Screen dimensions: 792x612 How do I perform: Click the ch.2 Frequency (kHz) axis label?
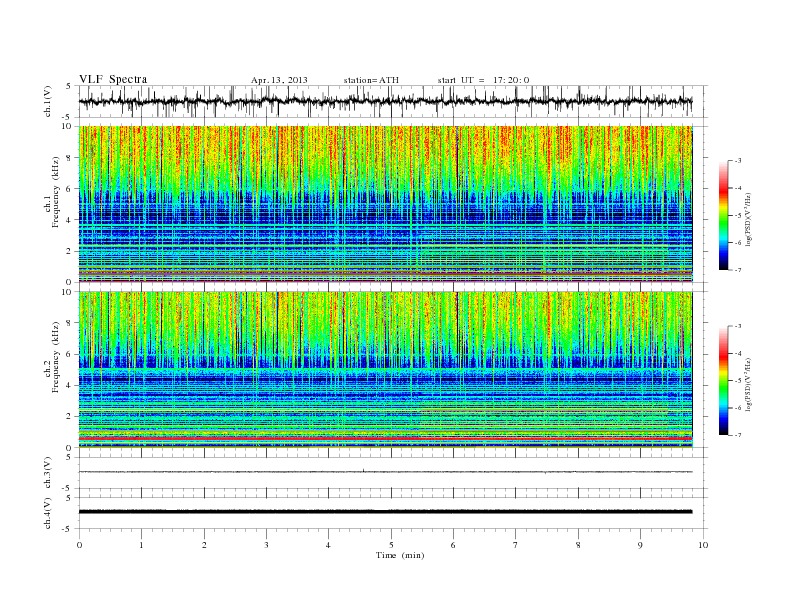click(52, 356)
